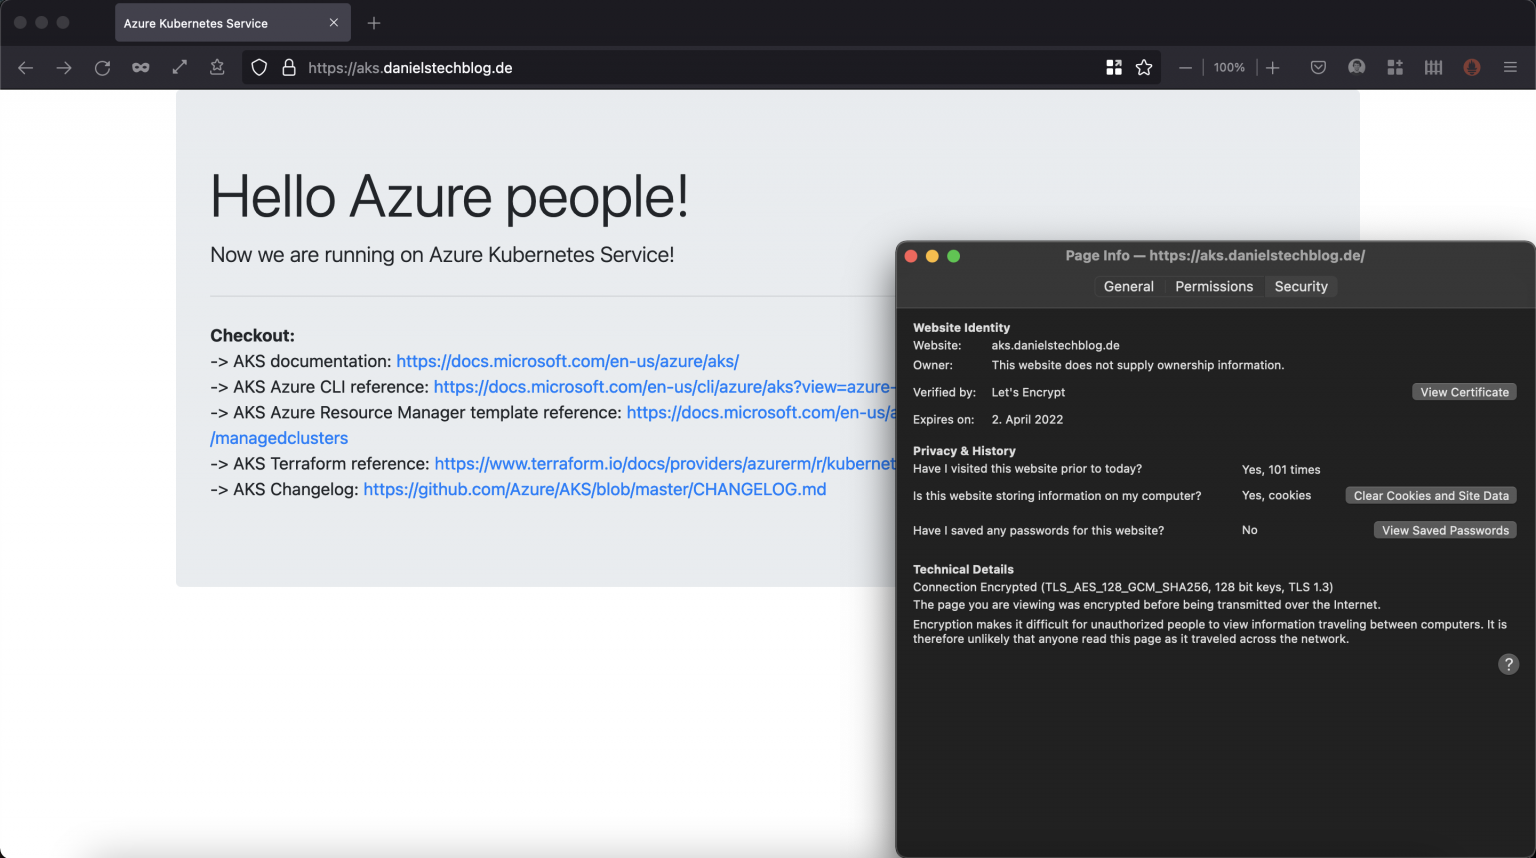Click the View Certificate button

pyautogui.click(x=1464, y=392)
